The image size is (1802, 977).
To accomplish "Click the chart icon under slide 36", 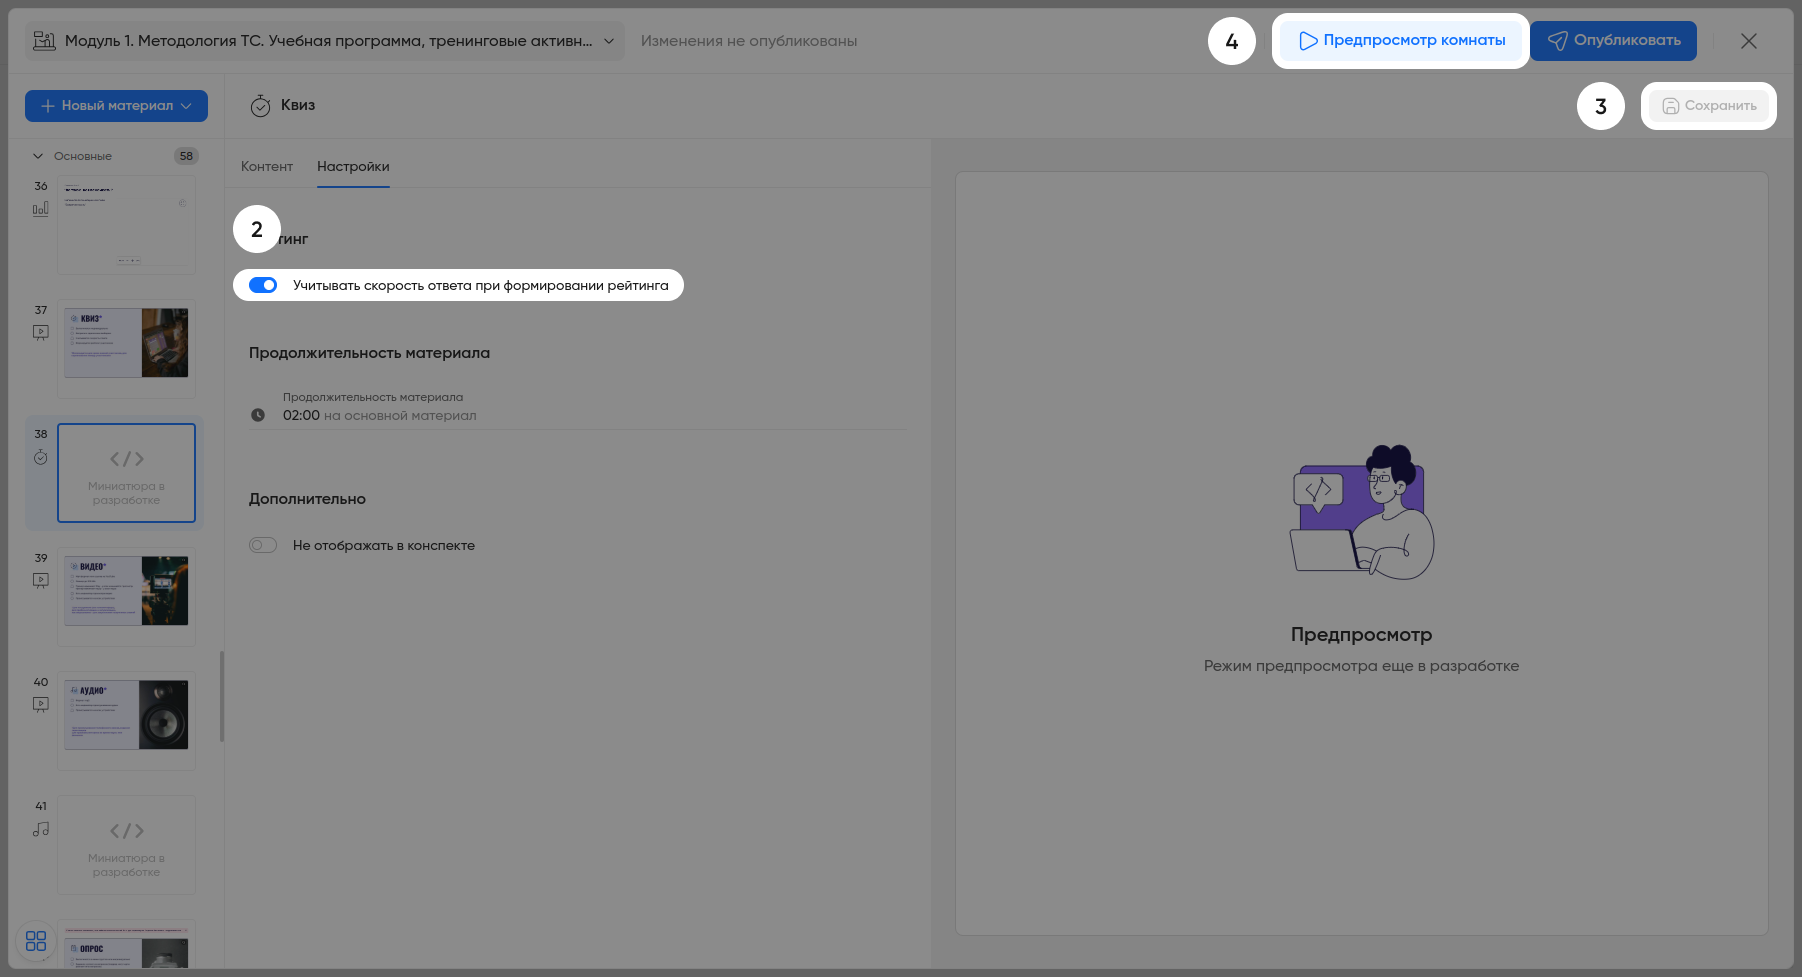I will pos(40,208).
